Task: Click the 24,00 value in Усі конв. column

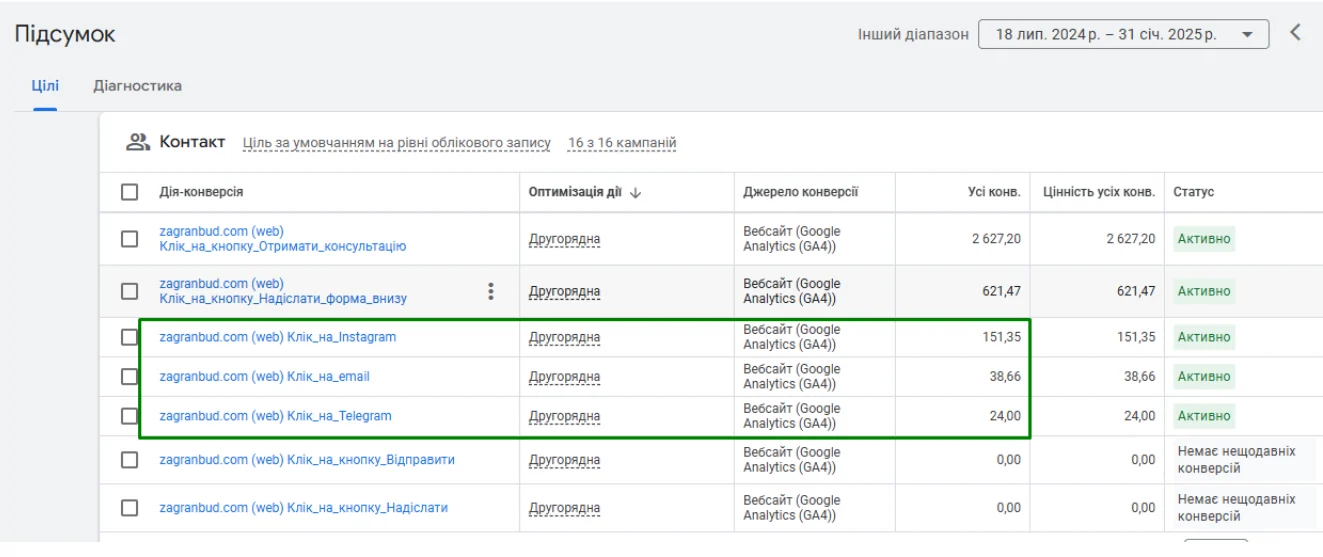Action: 1005,416
